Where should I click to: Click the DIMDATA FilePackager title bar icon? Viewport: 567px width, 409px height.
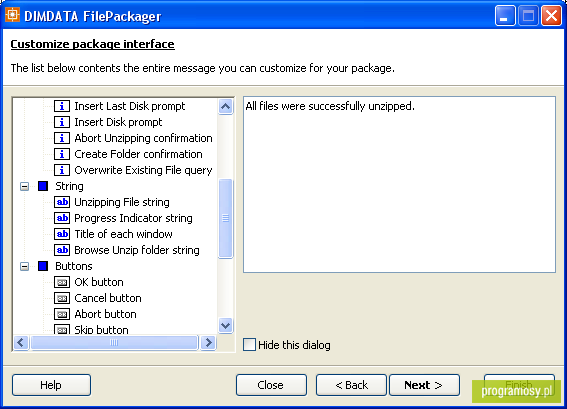tap(12, 15)
